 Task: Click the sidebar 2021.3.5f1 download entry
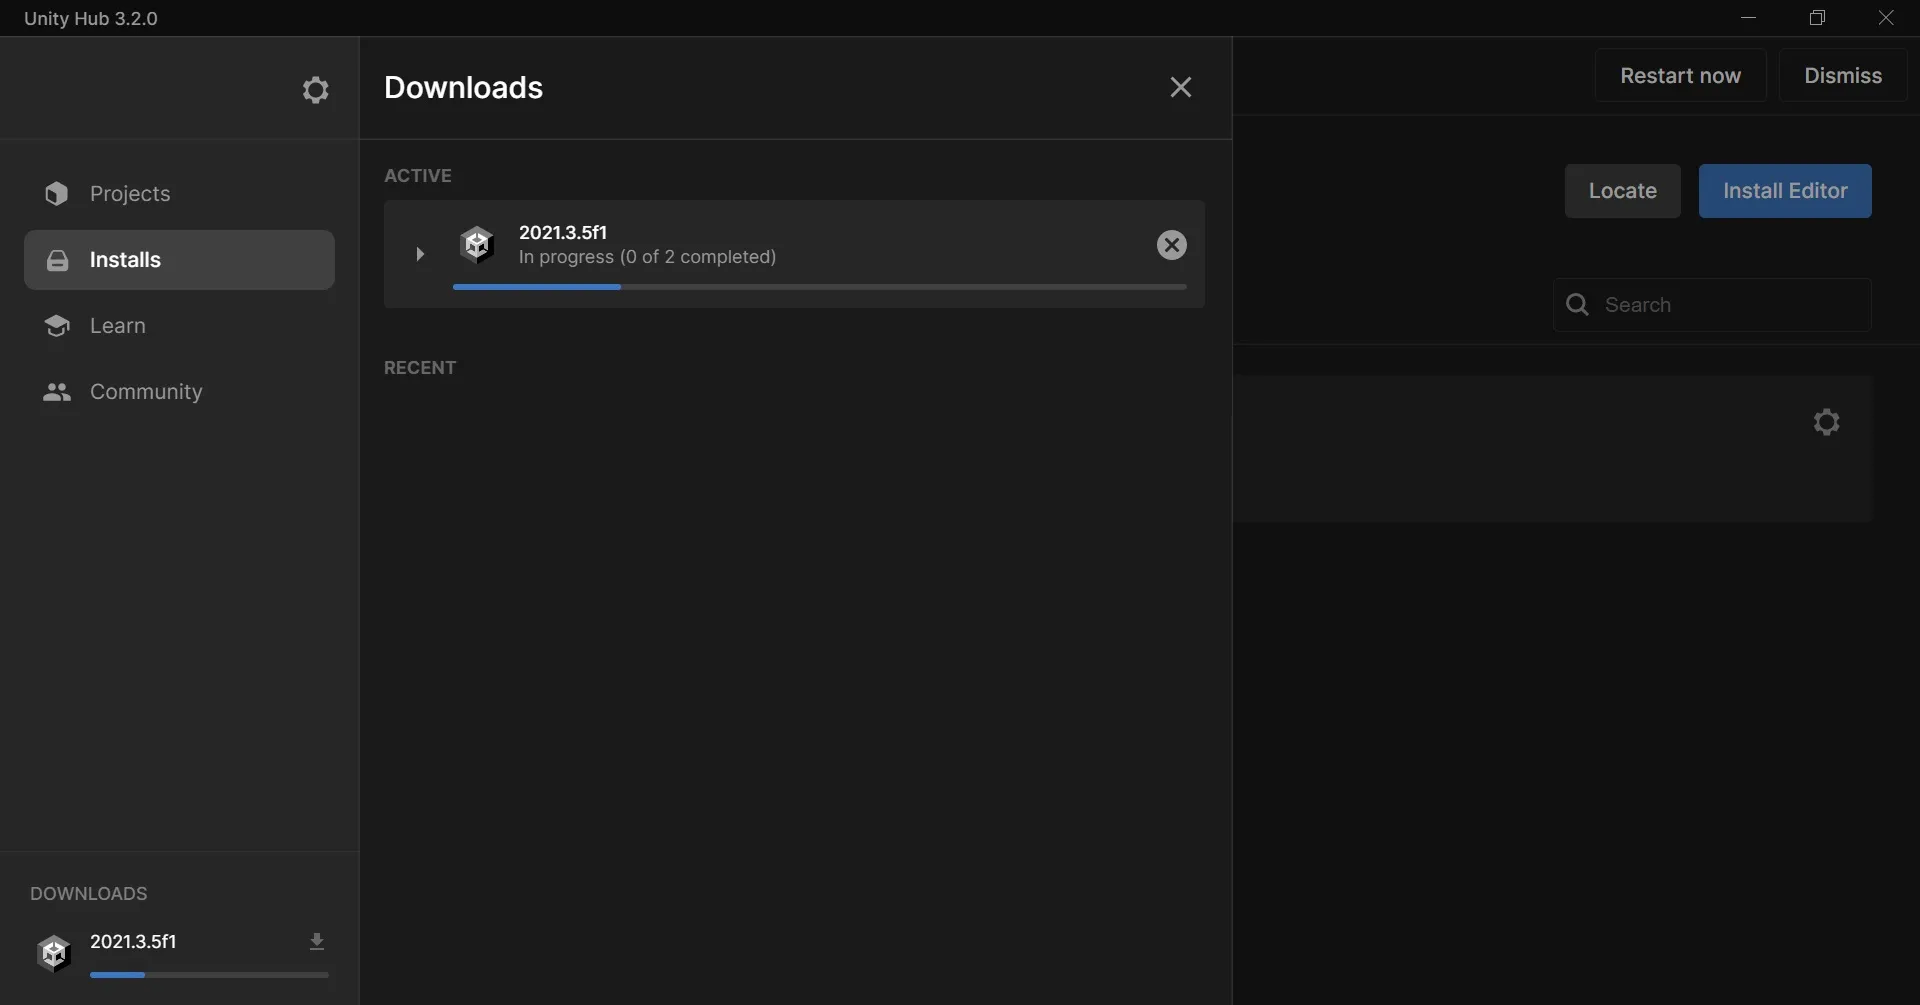tap(179, 953)
